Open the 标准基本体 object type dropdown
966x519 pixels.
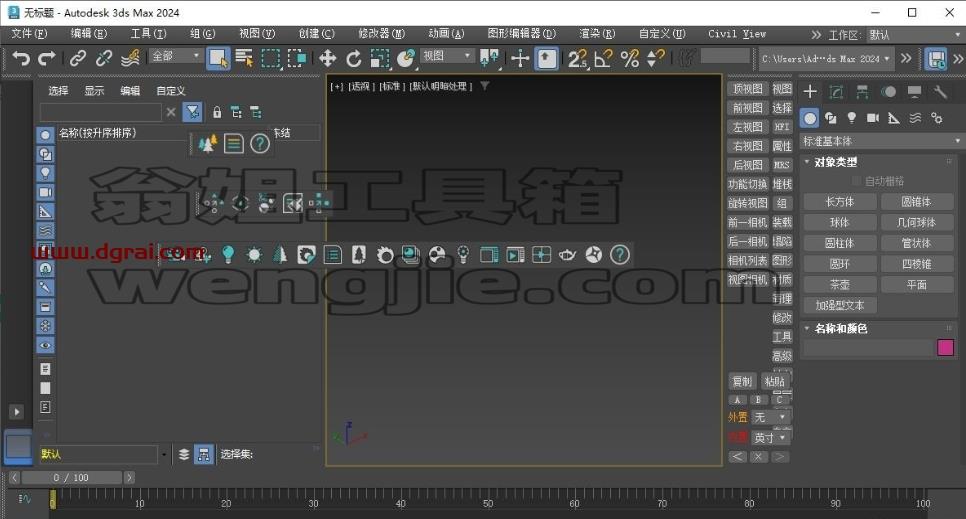881,141
